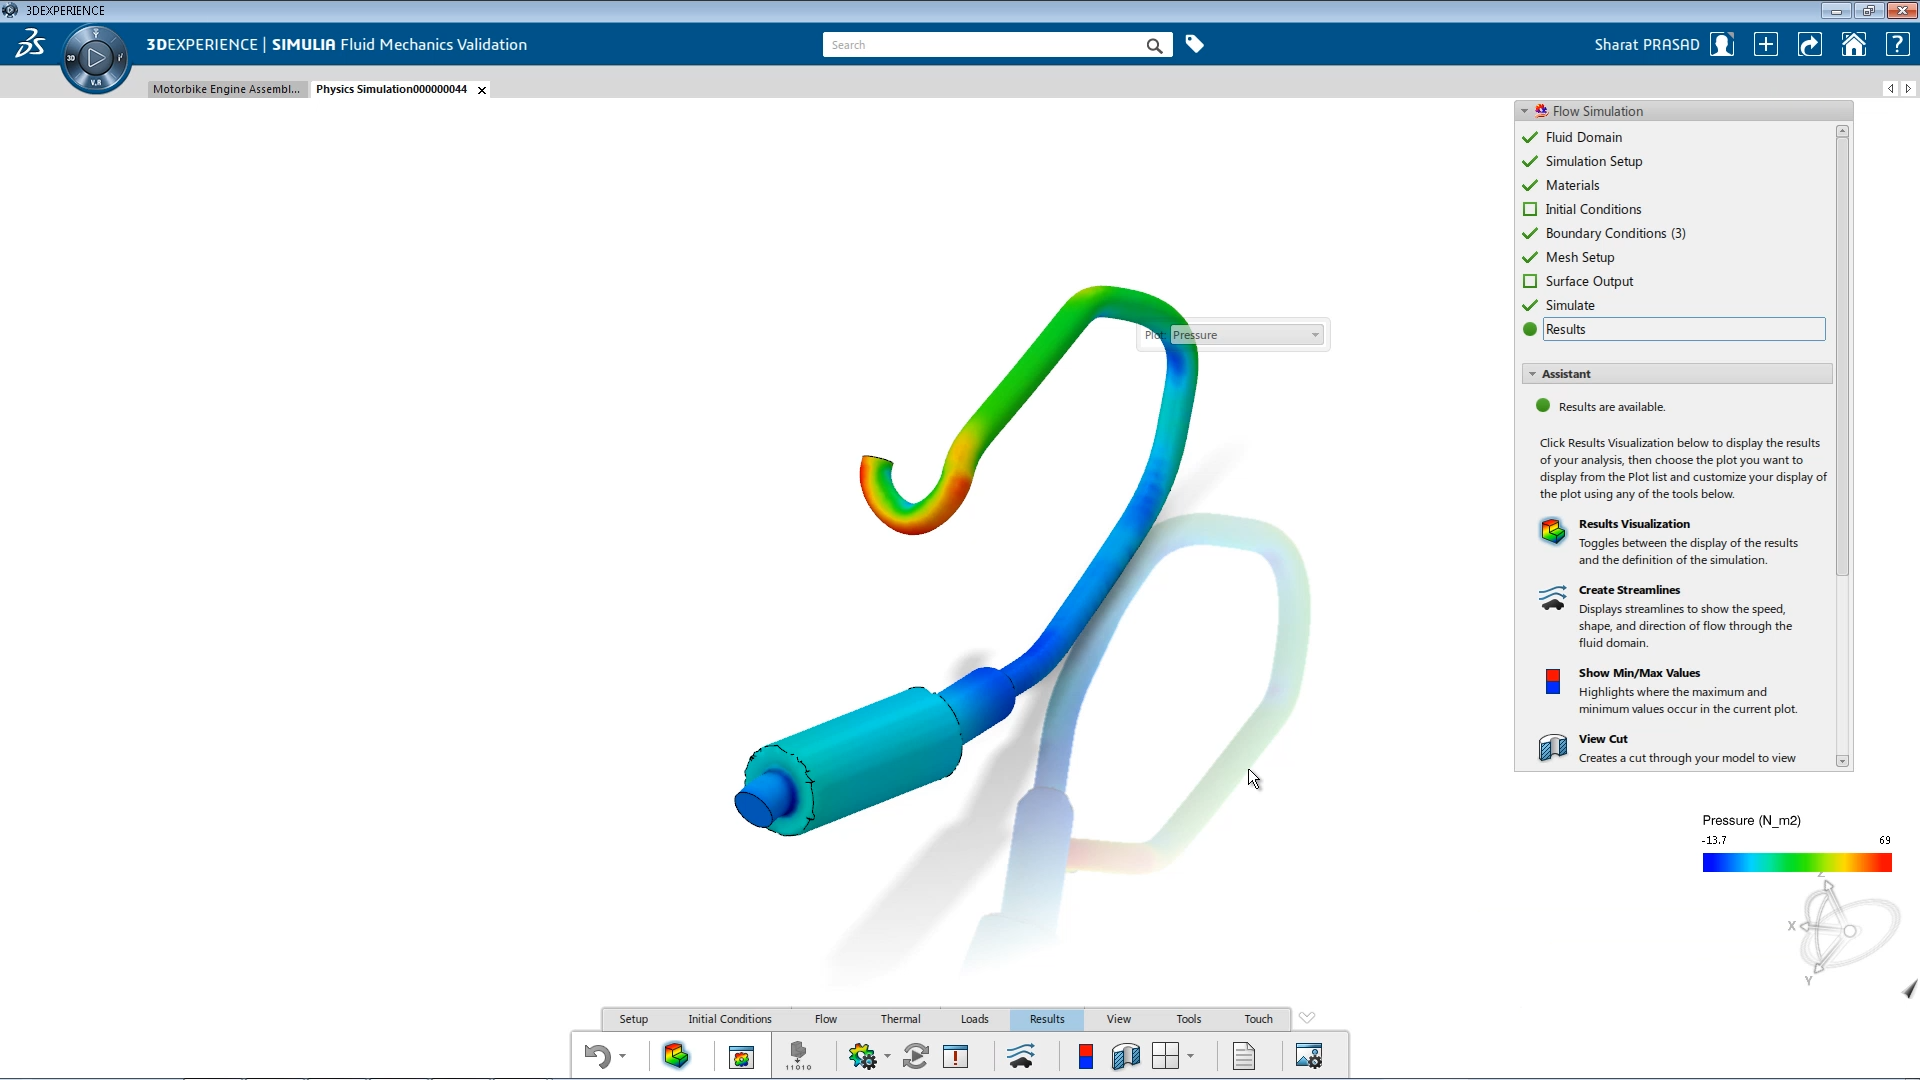Click the Pressure color legend bar

[1796, 863]
